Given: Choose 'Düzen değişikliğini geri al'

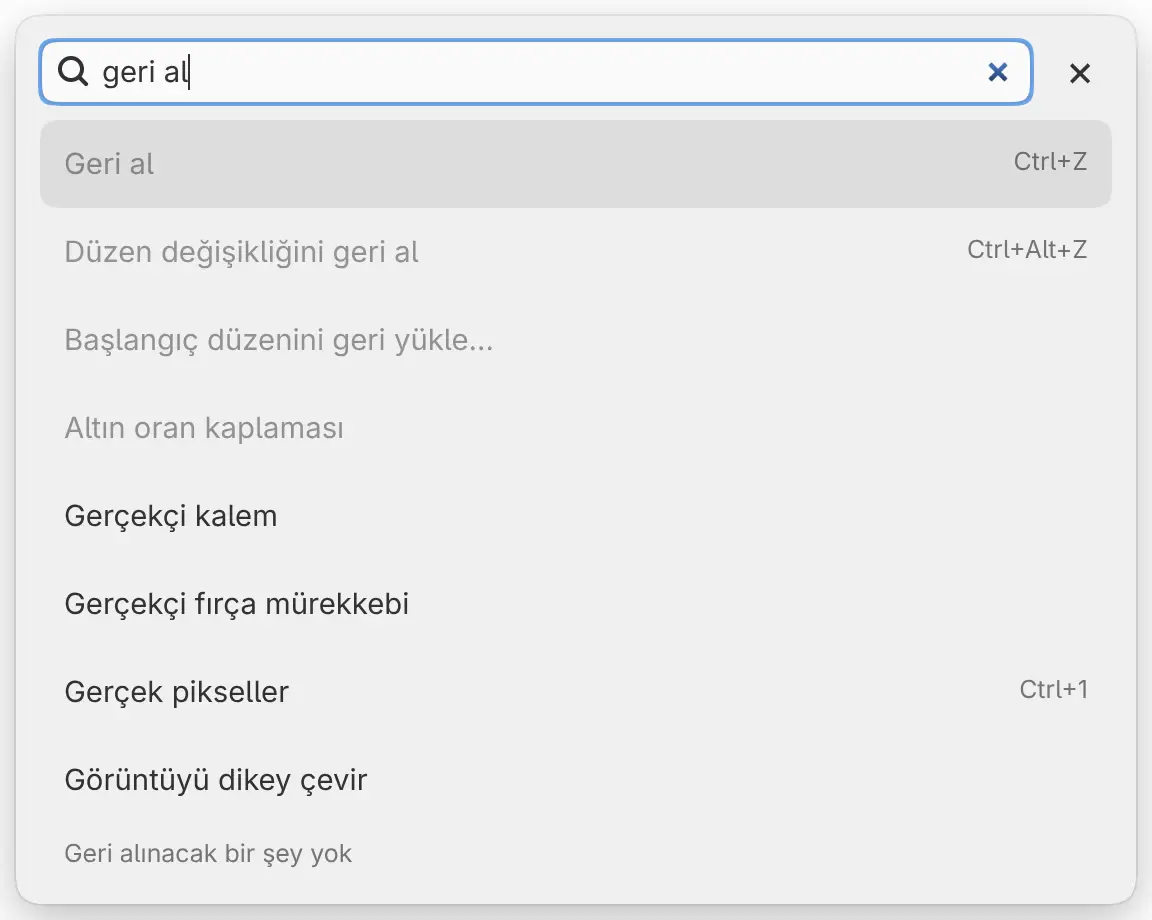Looking at the screenshot, I should (575, 251).
